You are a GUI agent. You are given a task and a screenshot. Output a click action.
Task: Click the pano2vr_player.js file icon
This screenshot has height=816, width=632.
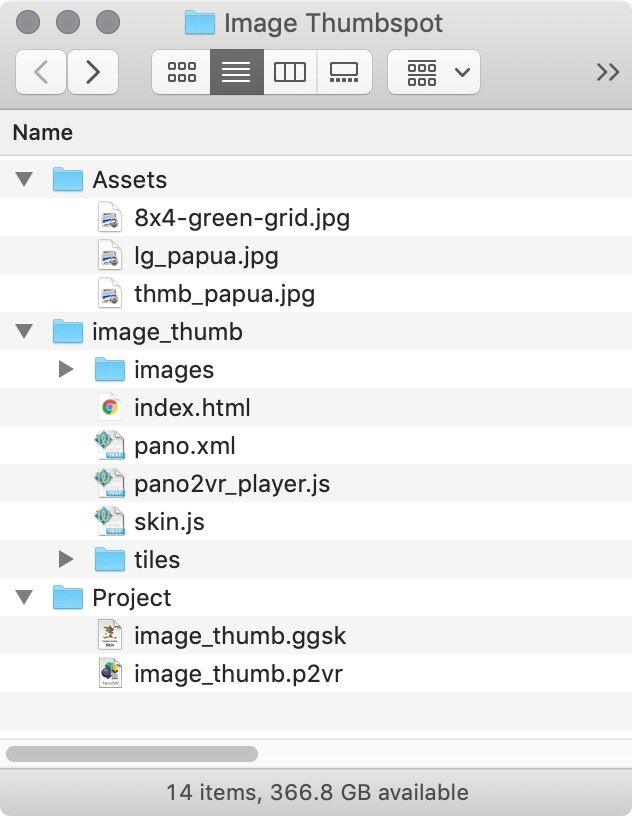point(110,483)
